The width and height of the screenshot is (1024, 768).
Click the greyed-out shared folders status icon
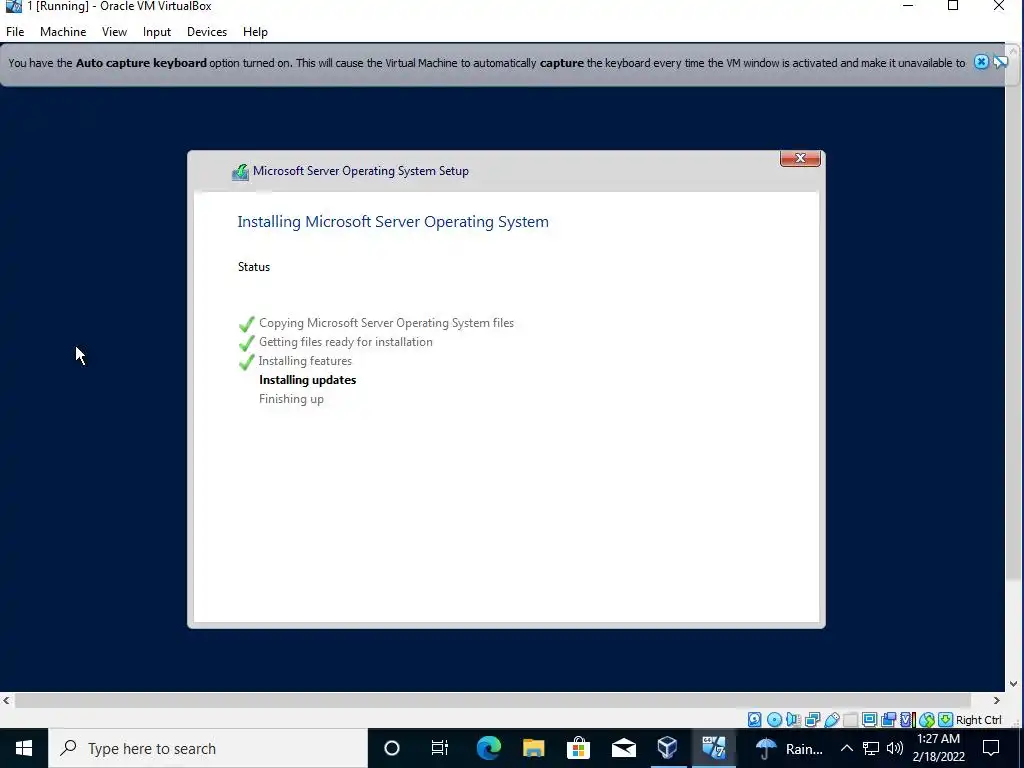click(850, 720)
